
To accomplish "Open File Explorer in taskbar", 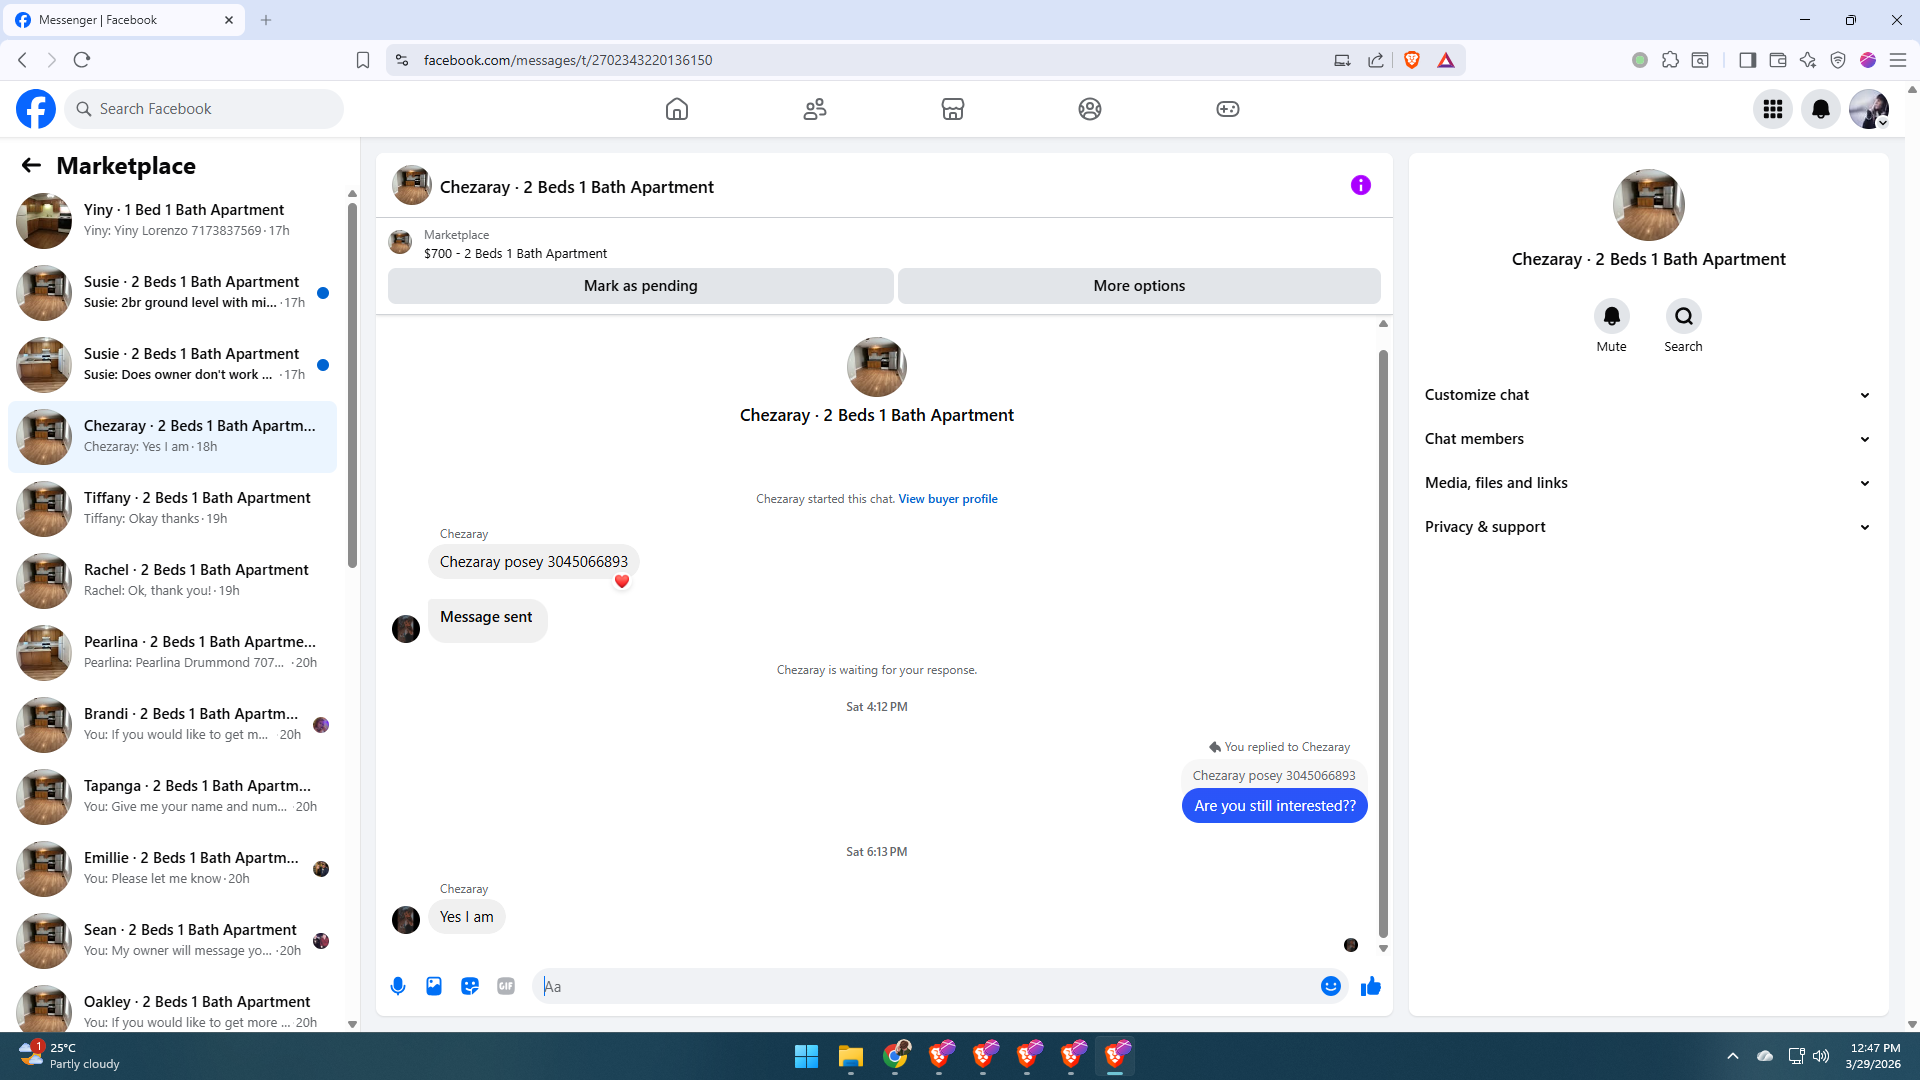I will (851, 1056).
